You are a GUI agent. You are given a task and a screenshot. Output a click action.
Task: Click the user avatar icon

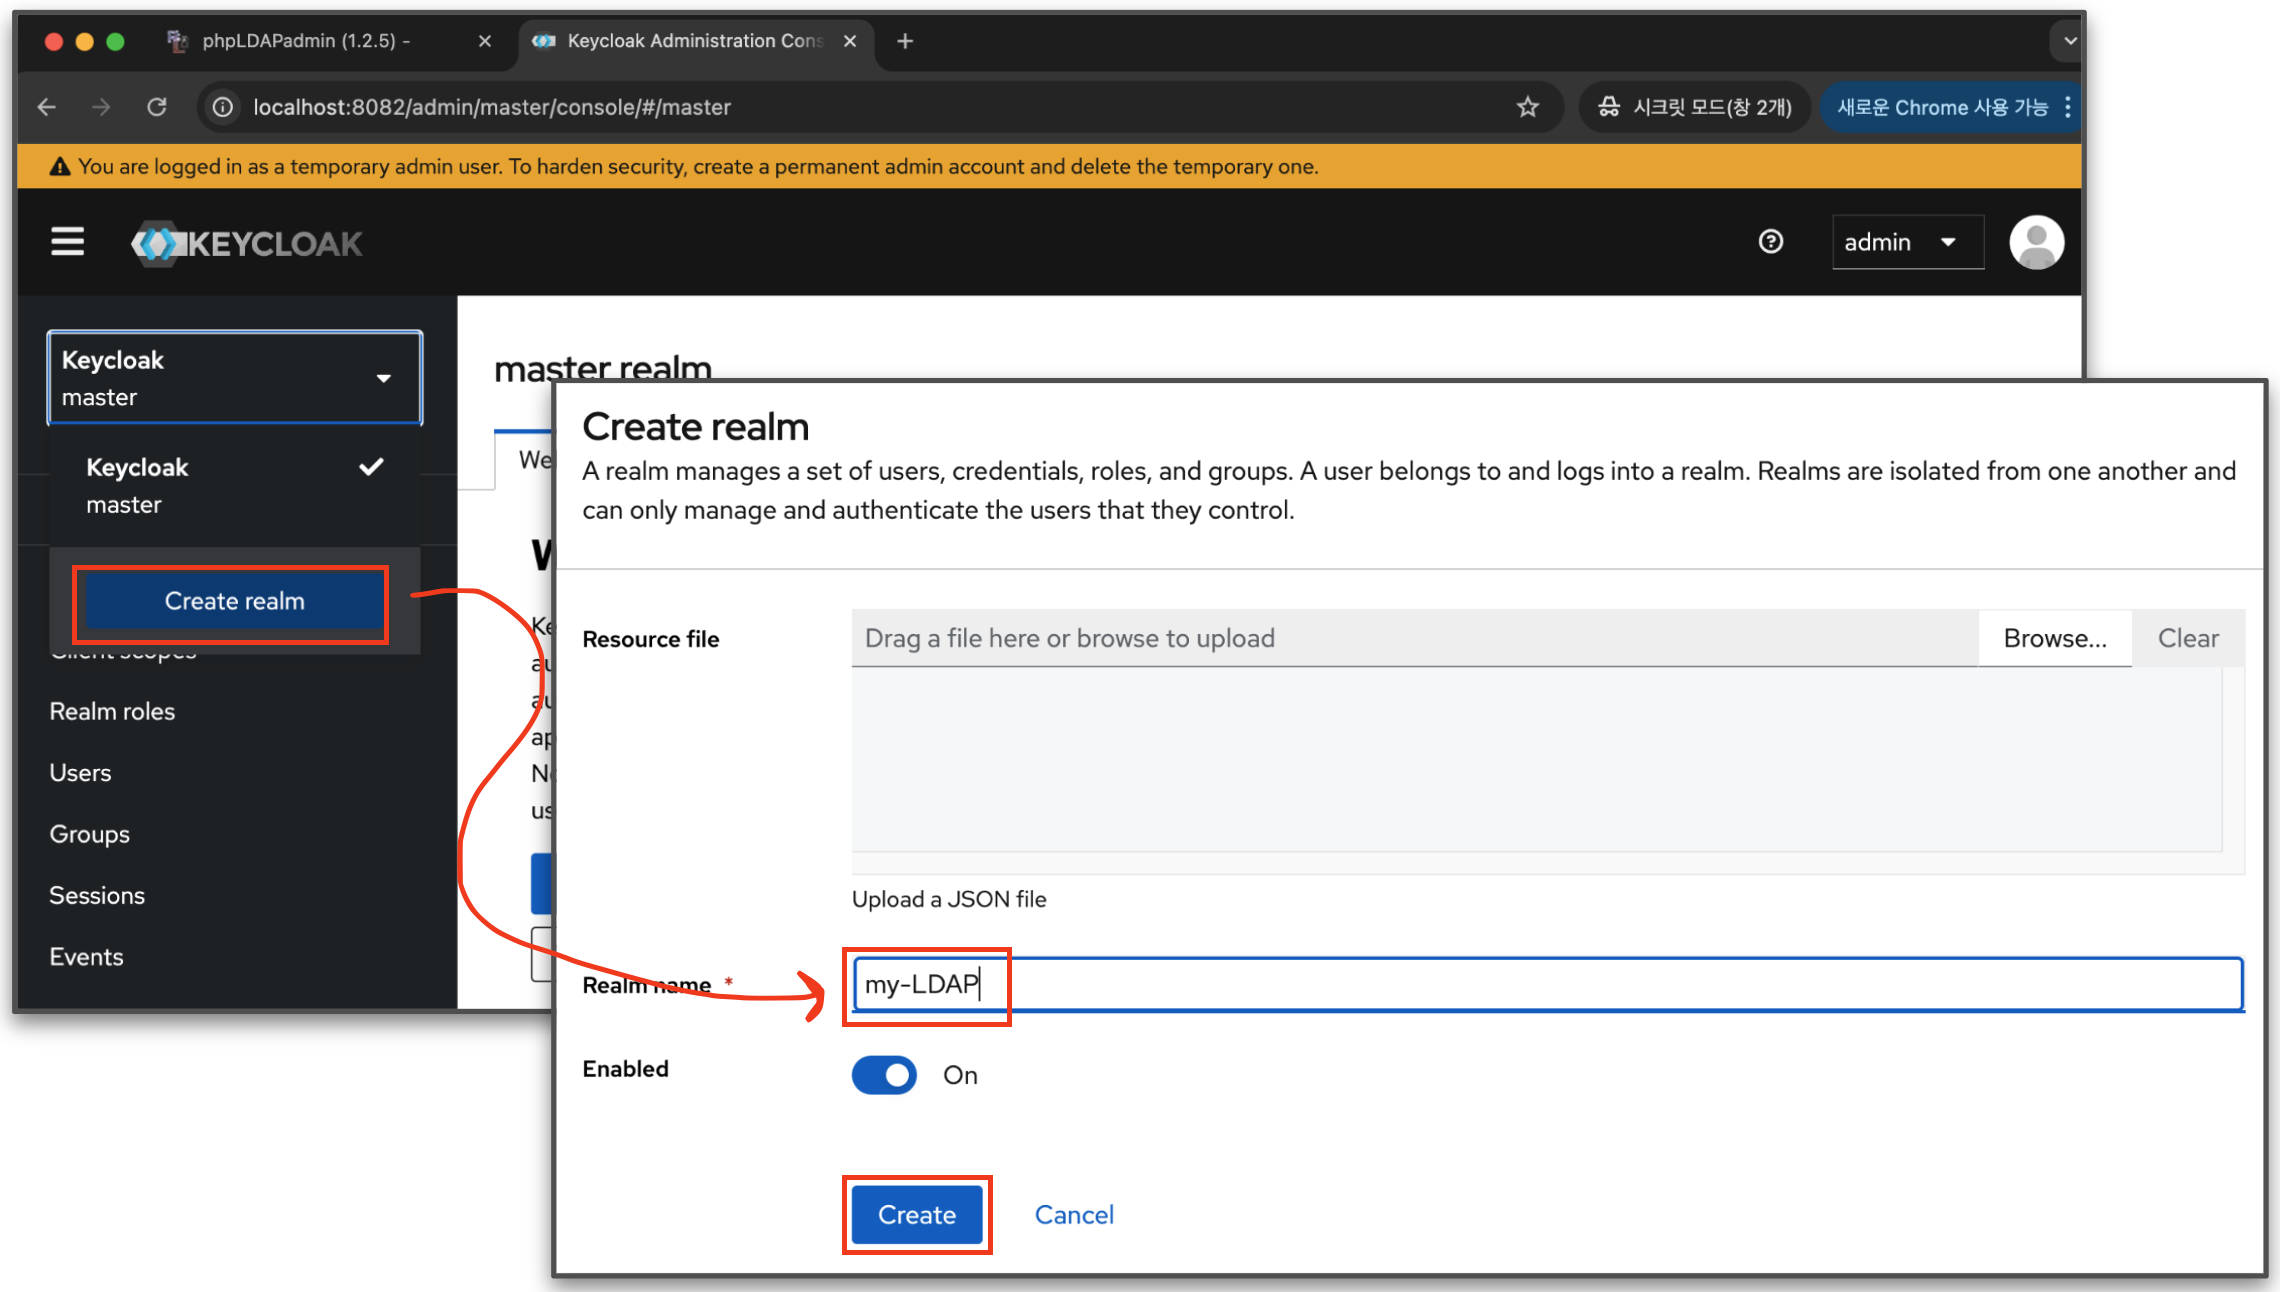click(2036, 242)
